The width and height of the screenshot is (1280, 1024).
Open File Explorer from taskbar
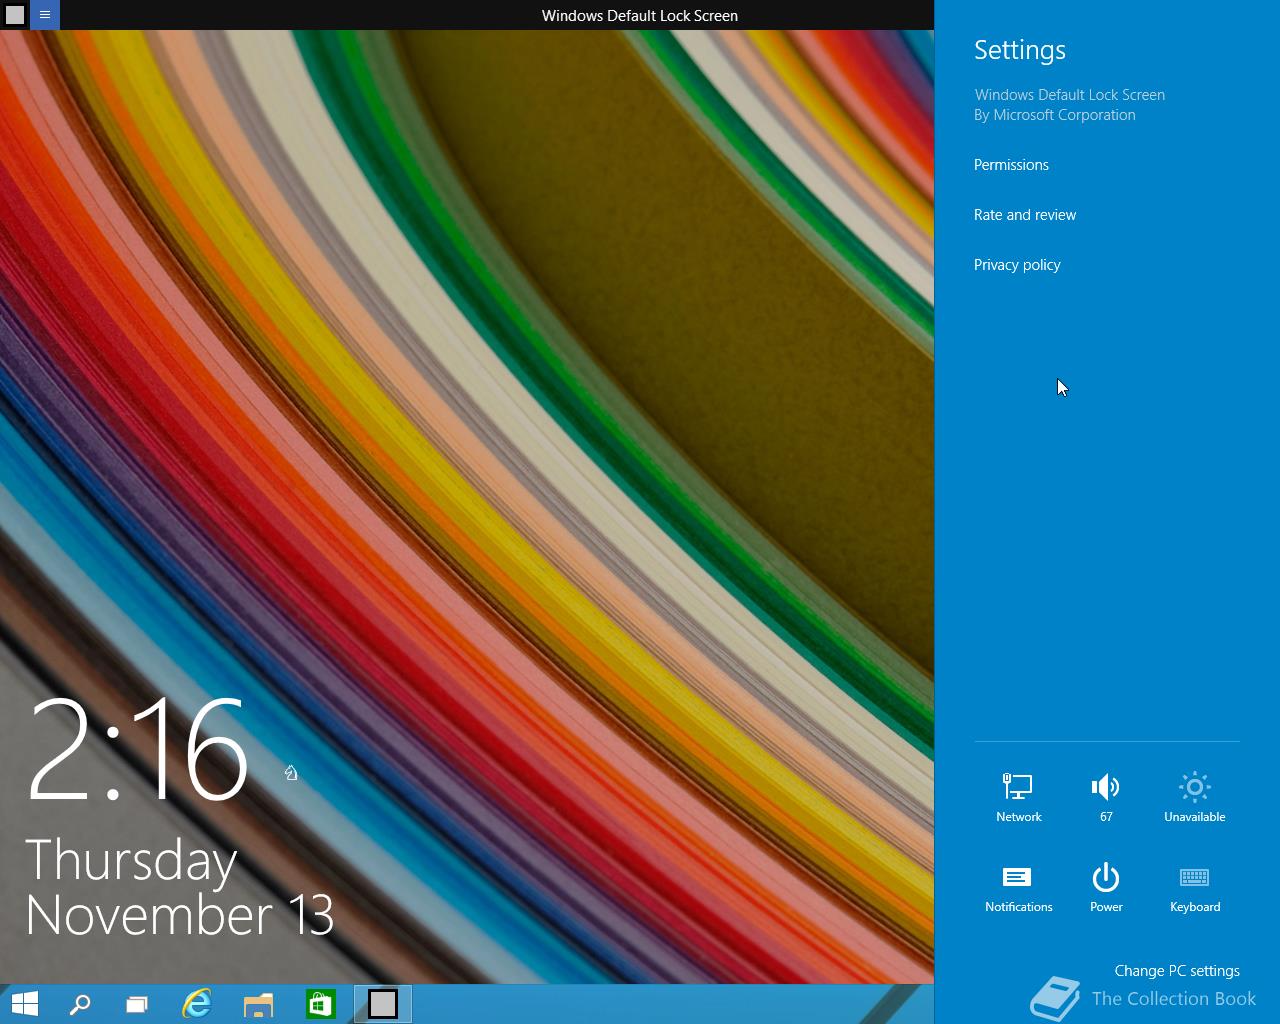tap(258, 1004)
